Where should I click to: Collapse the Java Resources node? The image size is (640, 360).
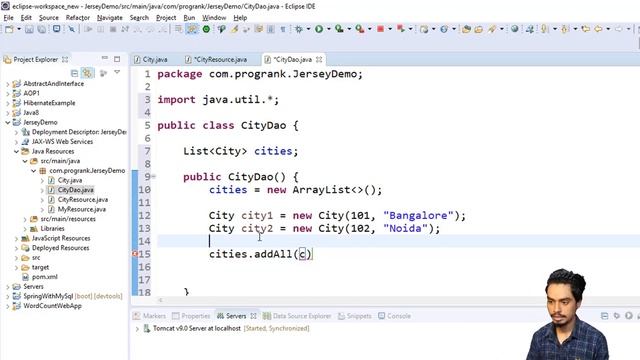[x=16, y=151]
